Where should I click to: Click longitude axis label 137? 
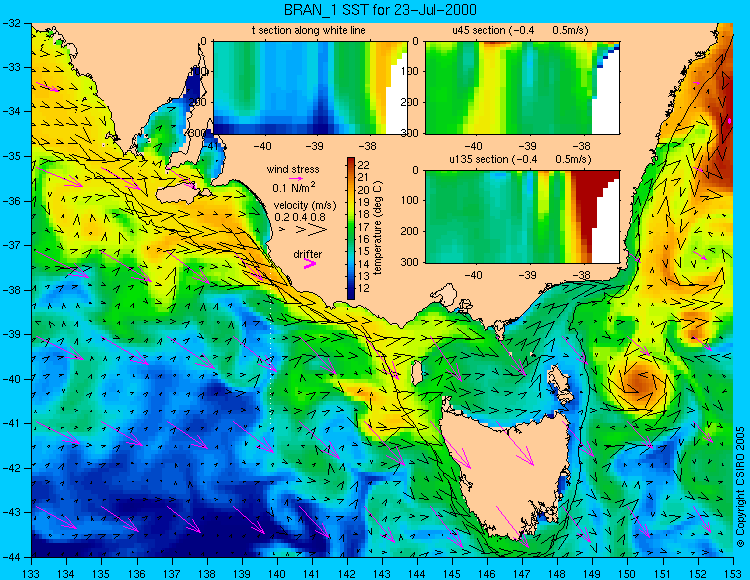[172, 573]
